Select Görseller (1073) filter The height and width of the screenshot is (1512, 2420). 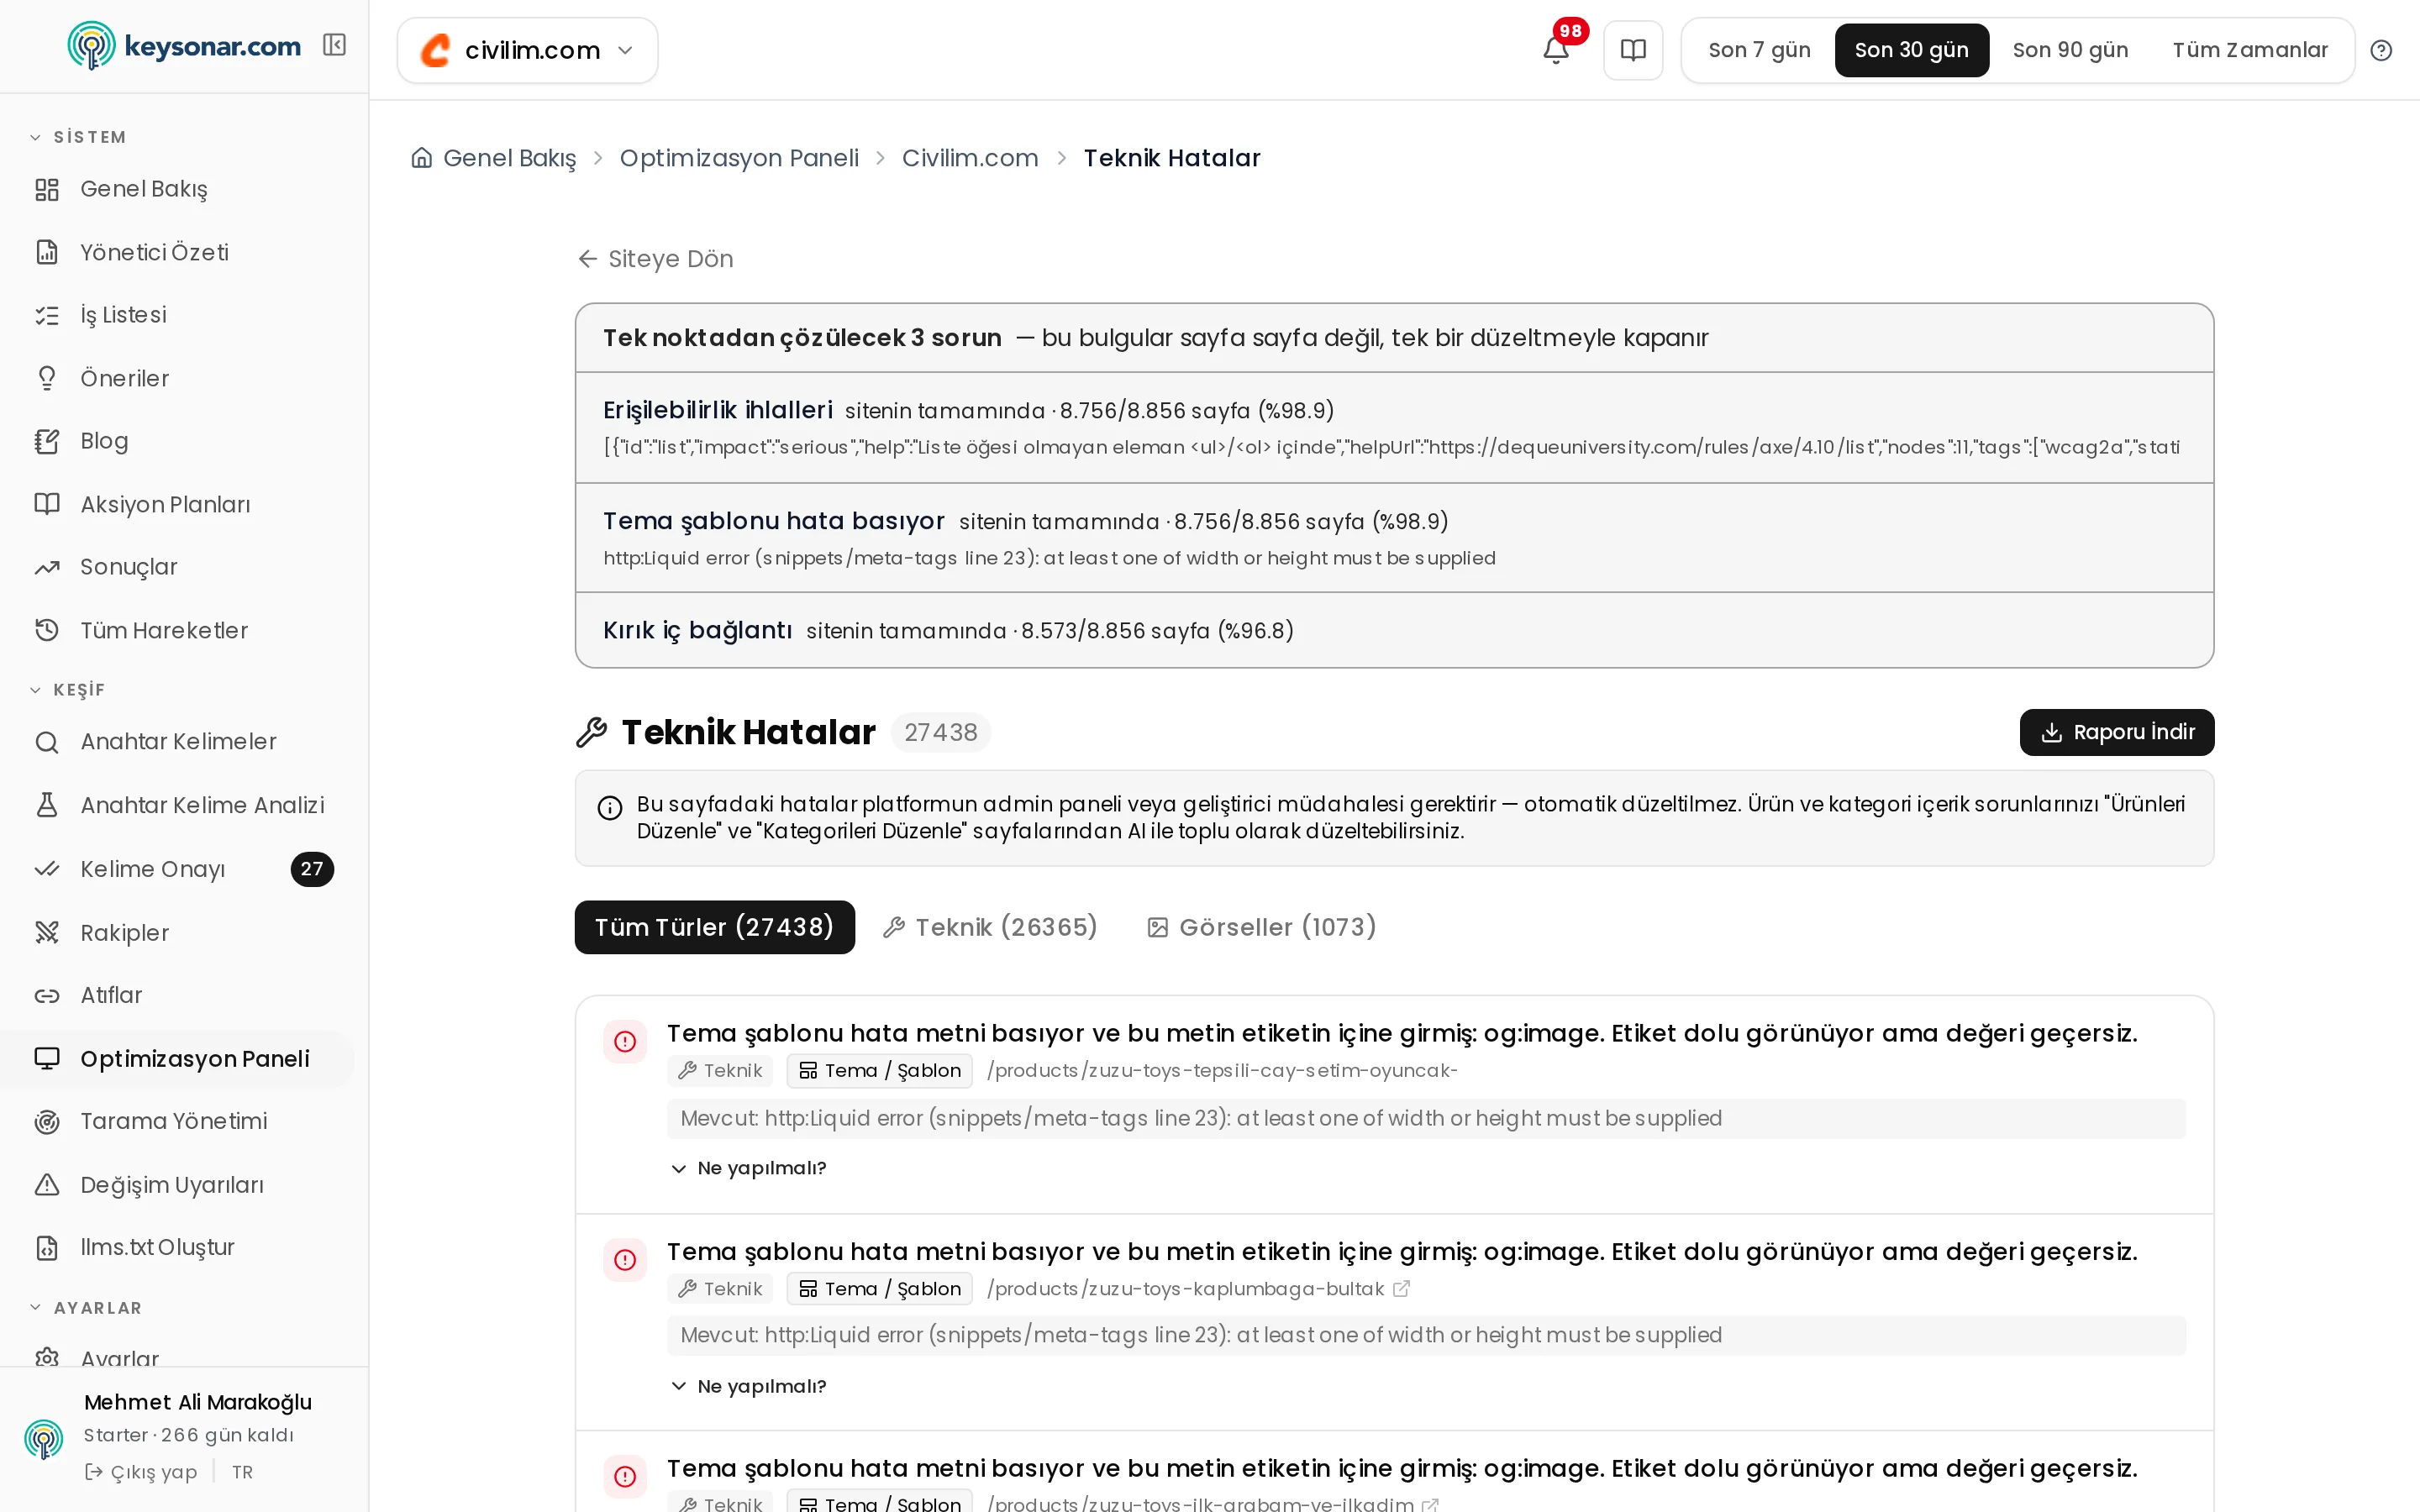tap(1262, 927)
